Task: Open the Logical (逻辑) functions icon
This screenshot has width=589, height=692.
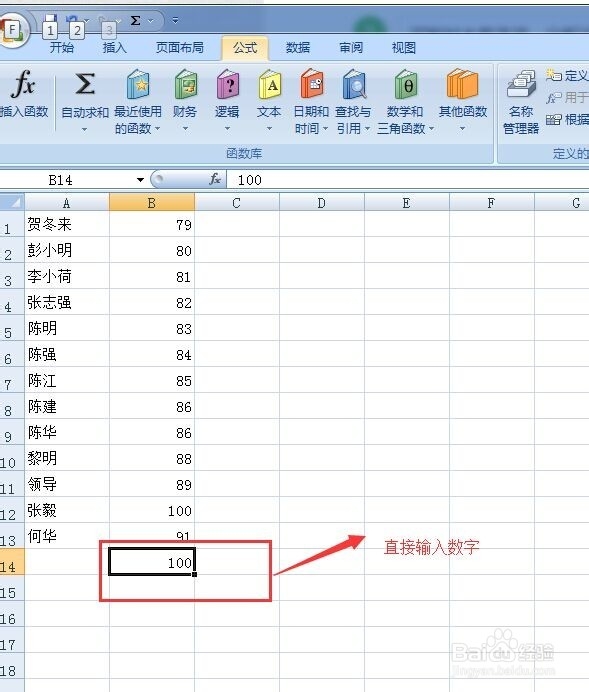Action: [x=228, y=84]
